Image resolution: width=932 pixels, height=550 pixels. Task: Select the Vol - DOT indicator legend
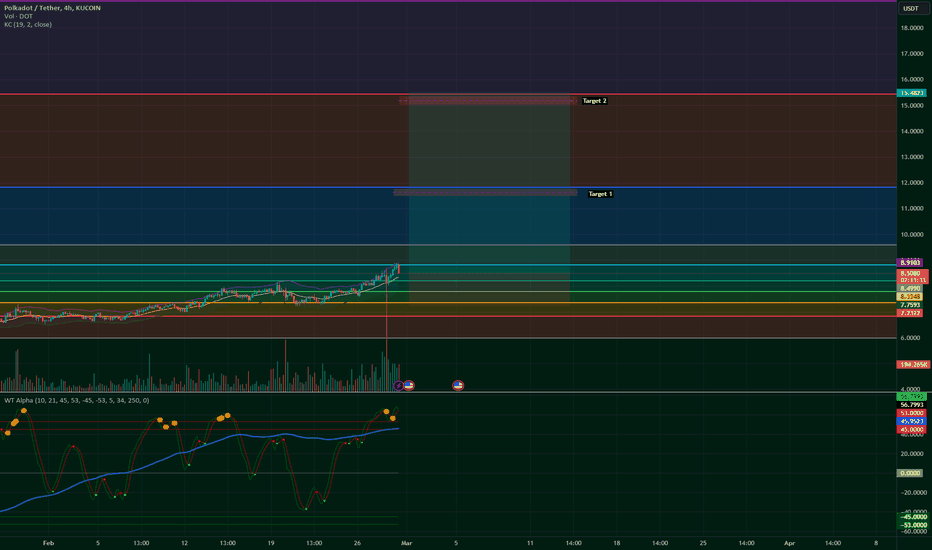pyautogui.click(x=18, y=16)
